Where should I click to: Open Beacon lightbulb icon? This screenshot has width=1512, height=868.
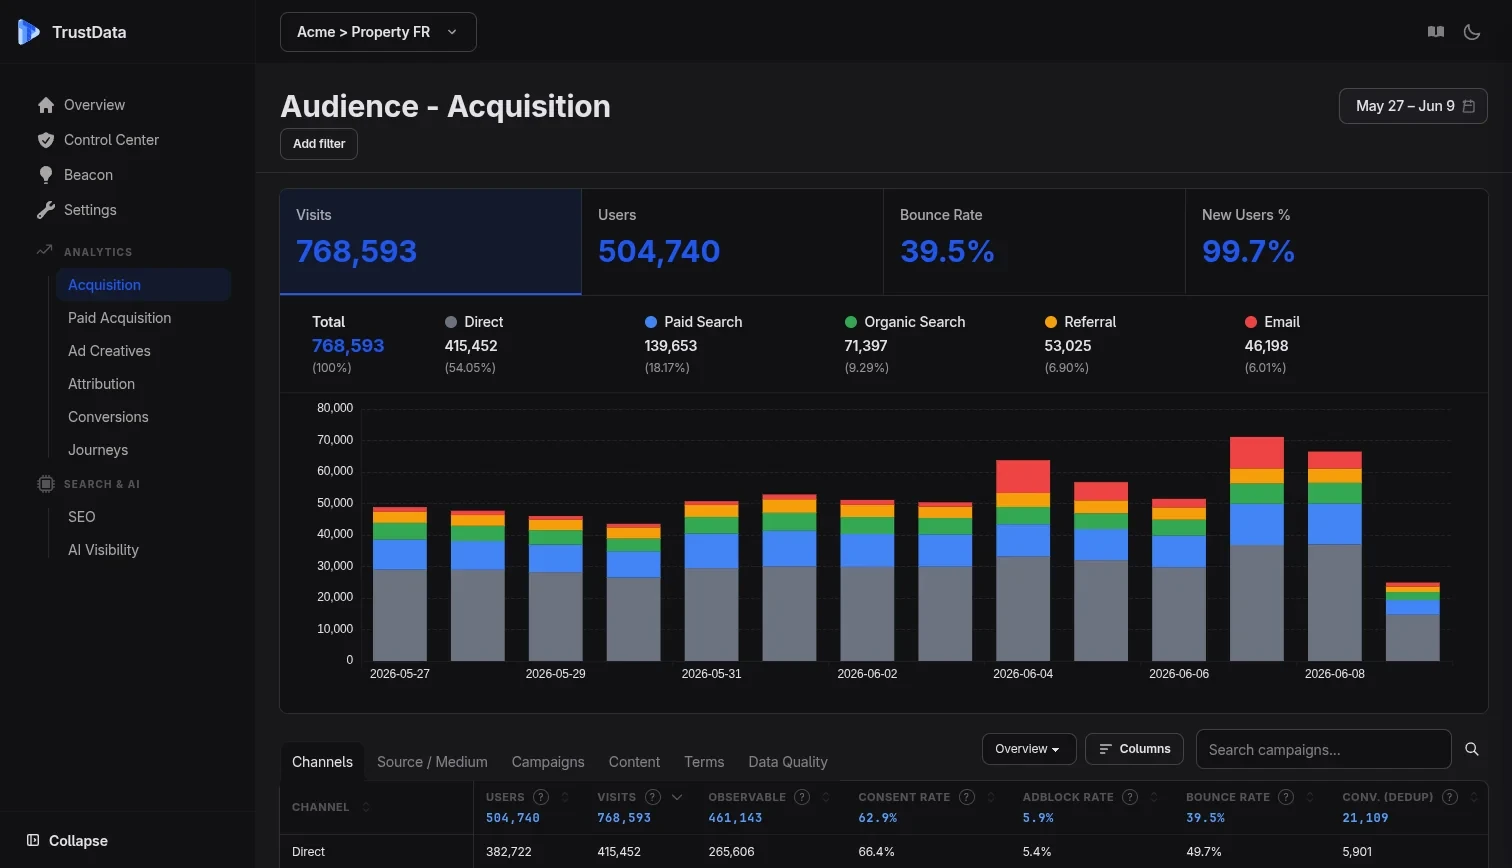46,175
